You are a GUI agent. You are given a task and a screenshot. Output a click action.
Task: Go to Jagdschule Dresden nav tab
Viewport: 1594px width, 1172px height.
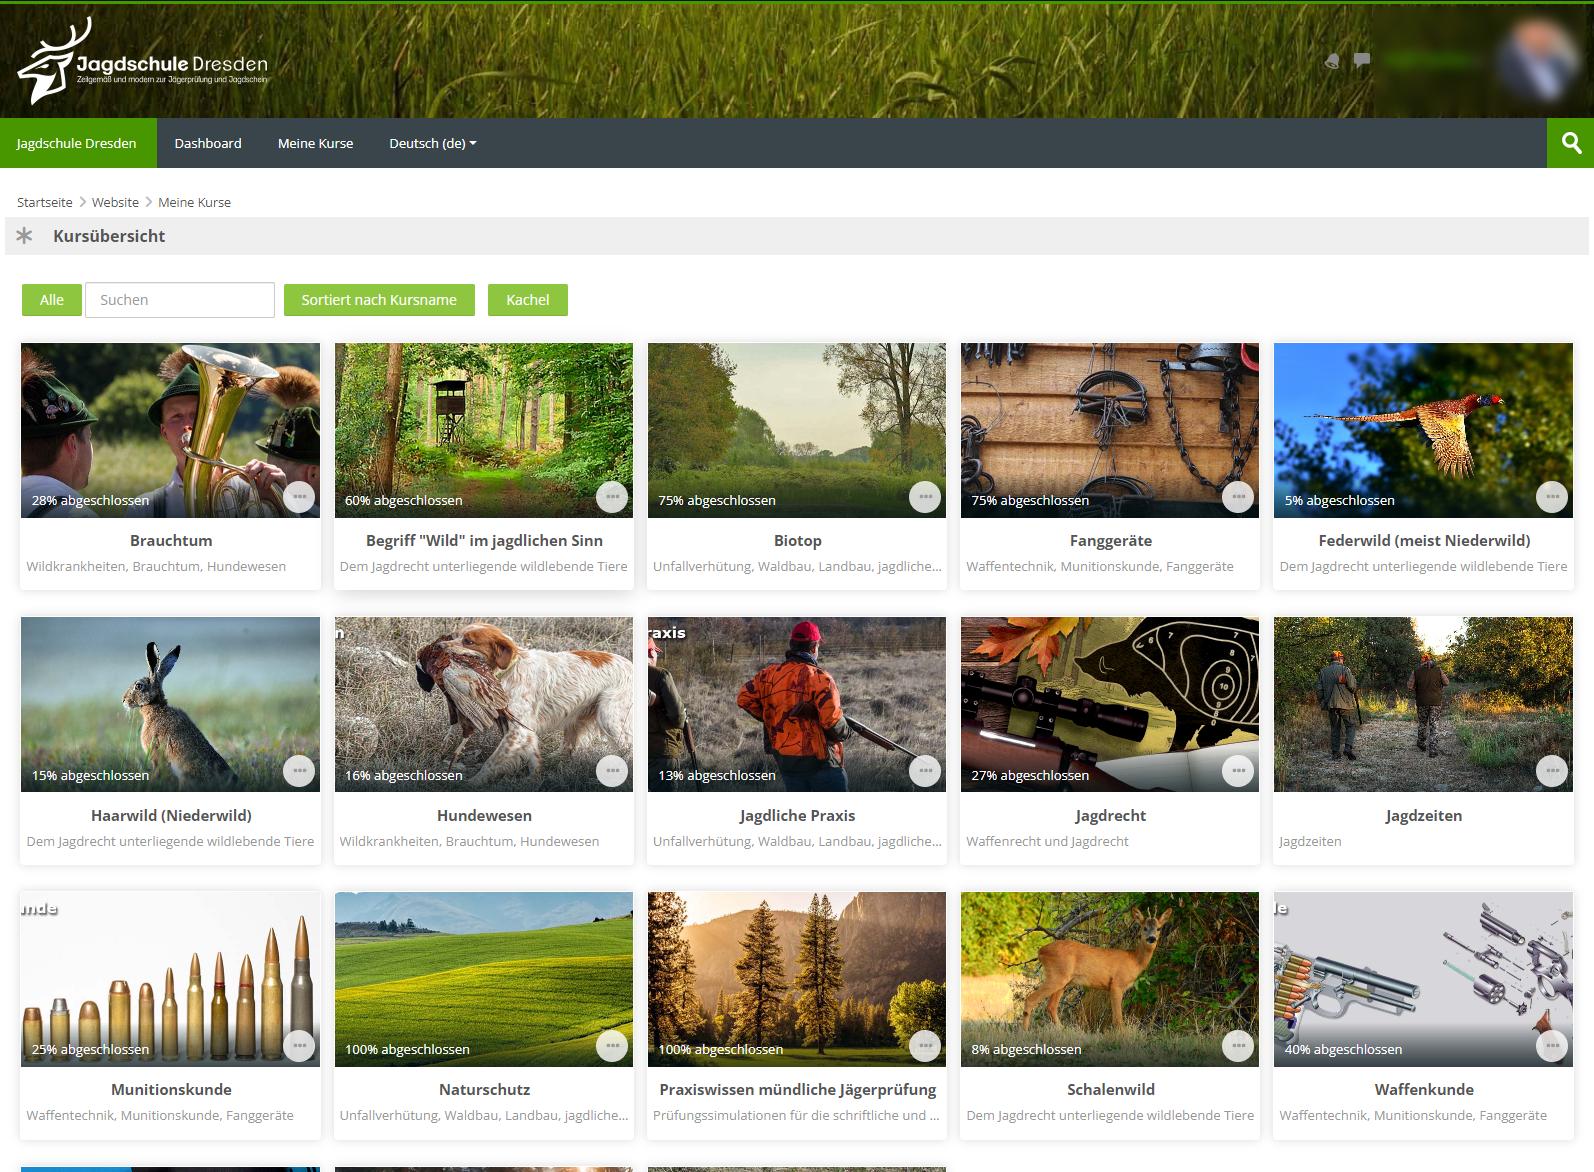(x=77, y=143)
